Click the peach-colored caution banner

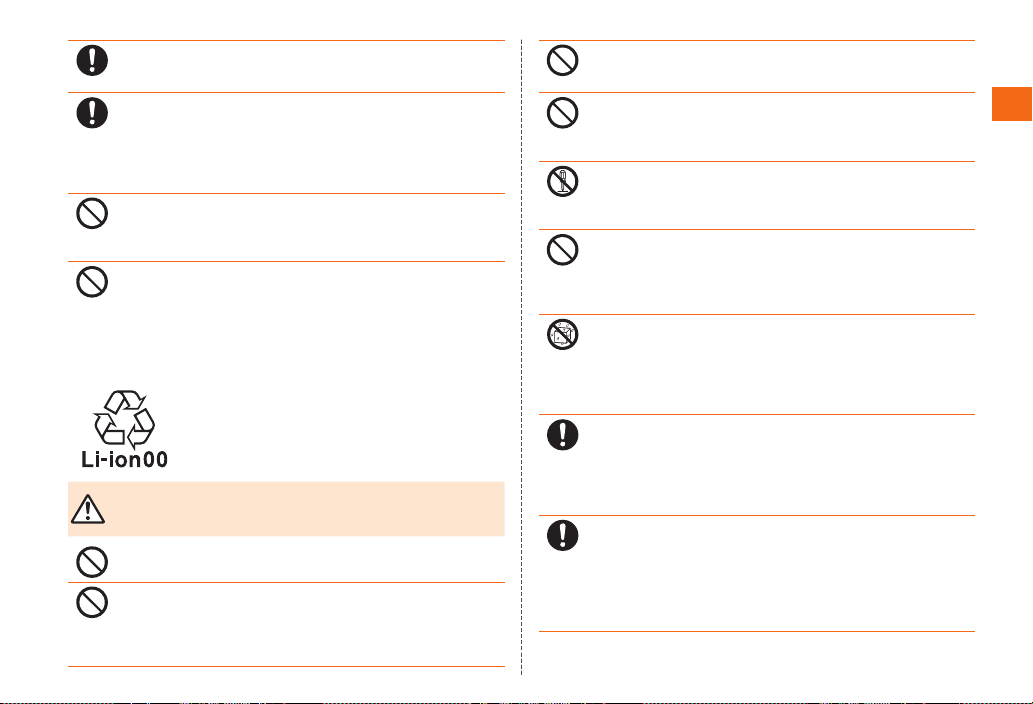click(x=286, y=509)
